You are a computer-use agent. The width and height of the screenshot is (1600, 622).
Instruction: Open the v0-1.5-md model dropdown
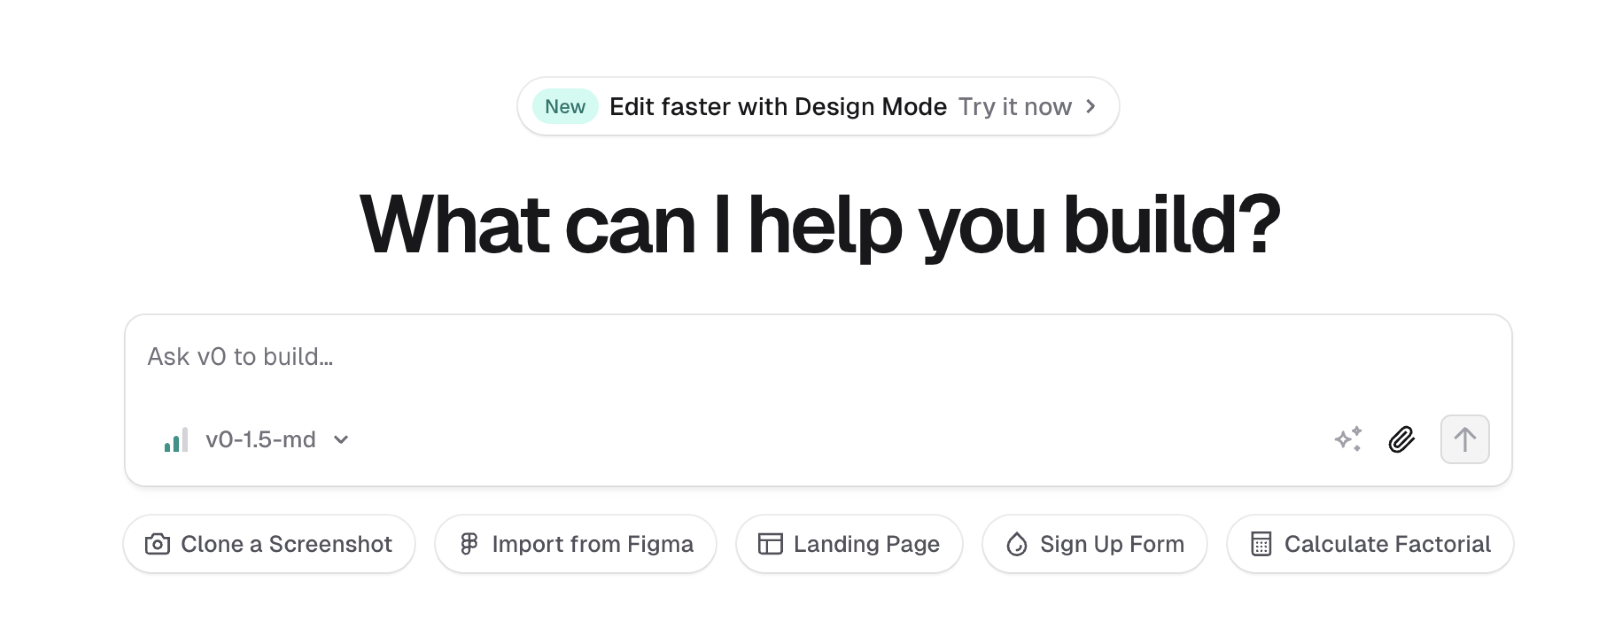(x=260, y=440)
